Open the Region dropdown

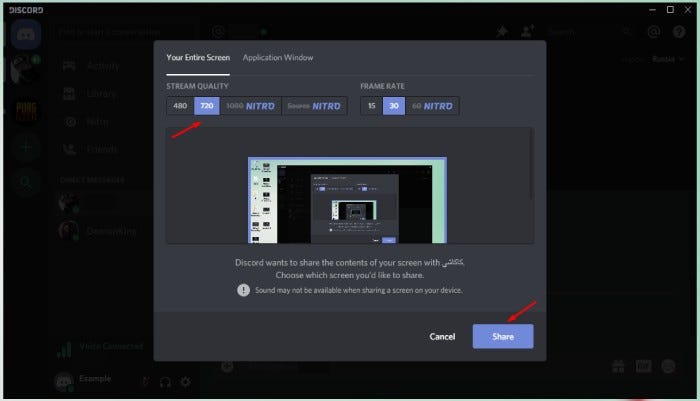(667, 59)
